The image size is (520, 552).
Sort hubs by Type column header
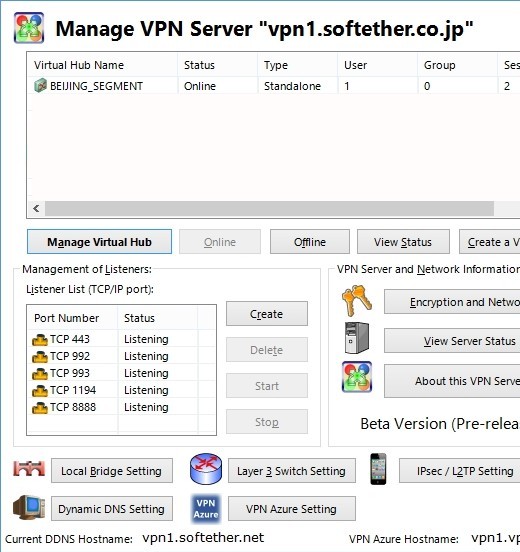[x=297, y=65]
